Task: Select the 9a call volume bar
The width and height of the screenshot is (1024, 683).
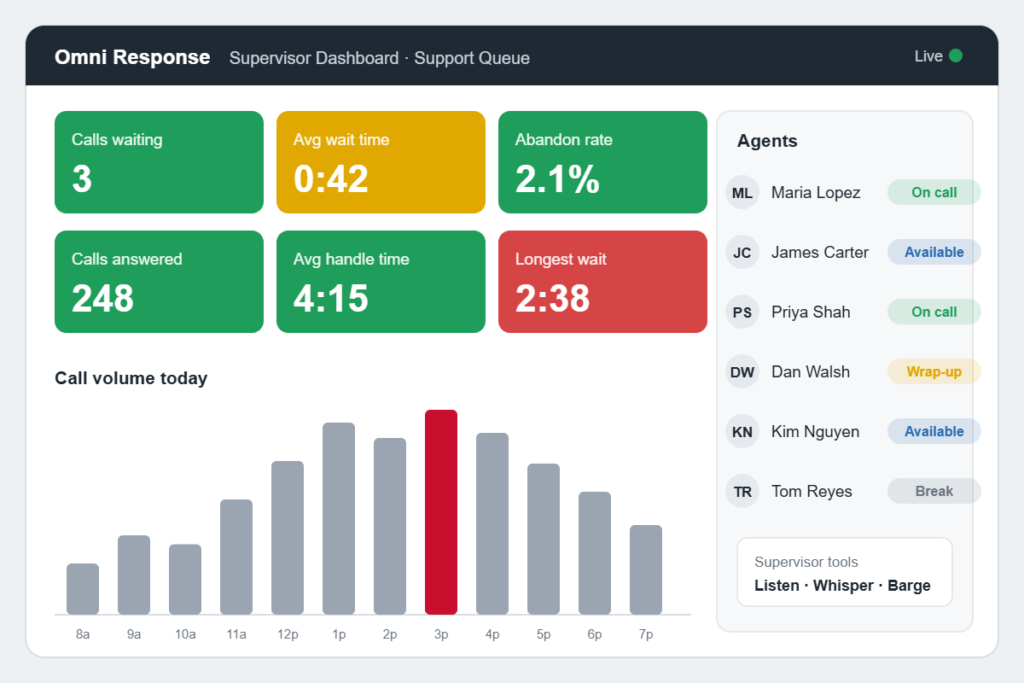Action: point(134,575)
